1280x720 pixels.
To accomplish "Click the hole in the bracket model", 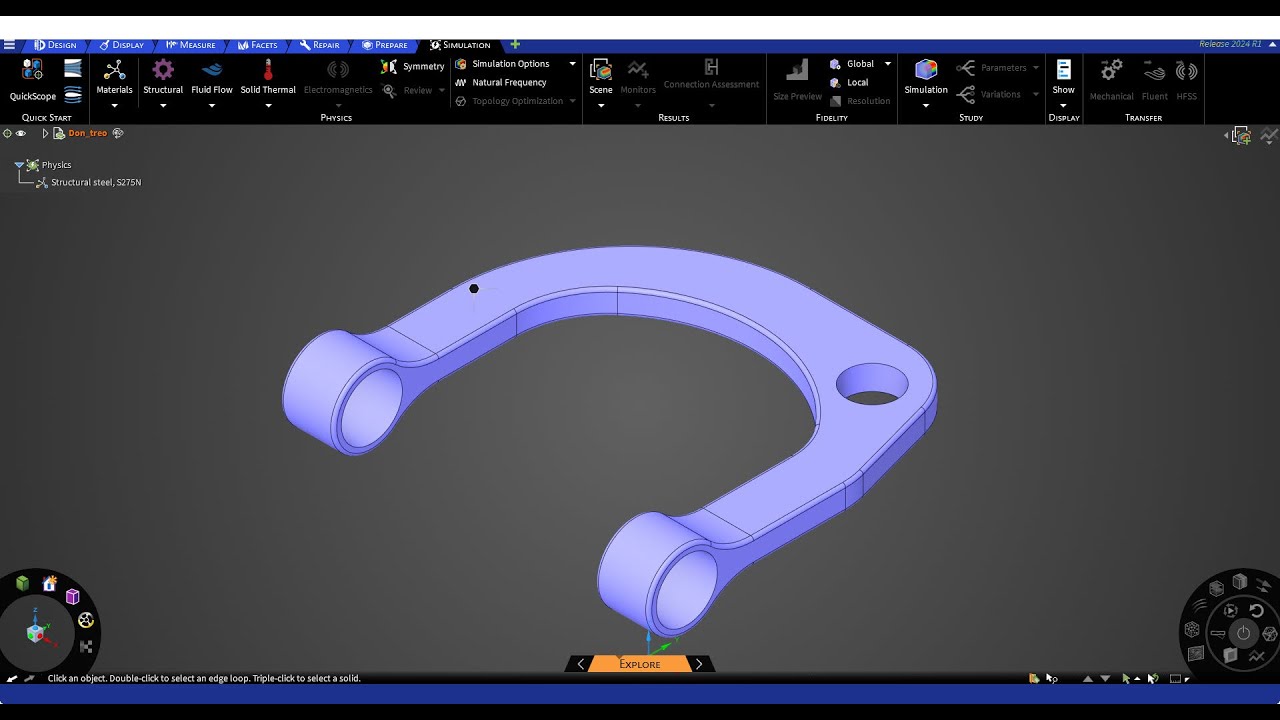I will pyautogui.click(x=872, y=385).
